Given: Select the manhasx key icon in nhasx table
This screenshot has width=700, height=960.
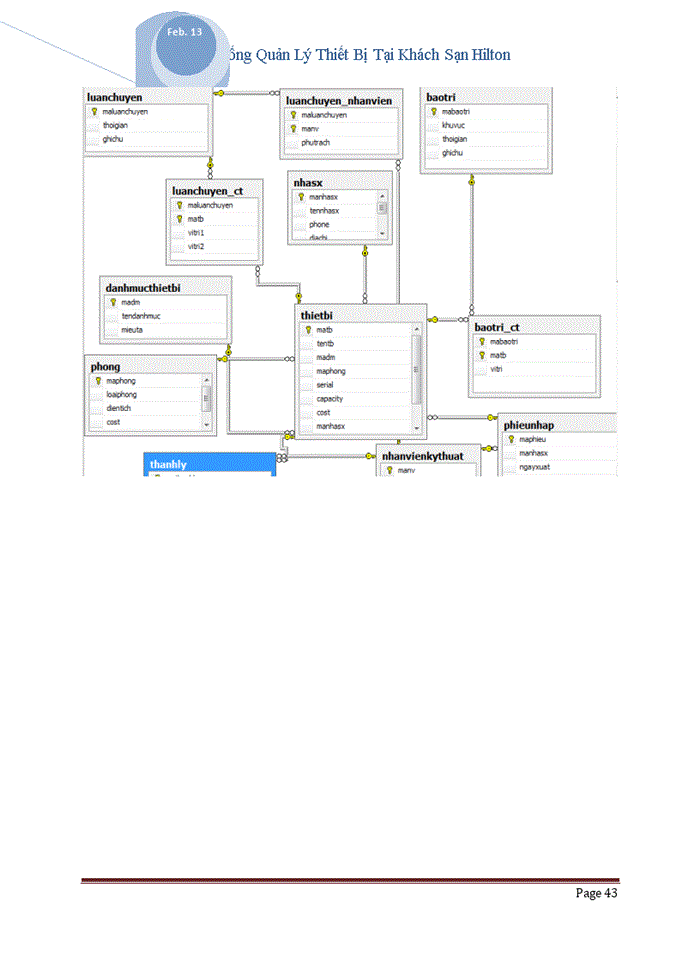Looking at the screenshot, I should pyautogui.click(x=300, y=197).
